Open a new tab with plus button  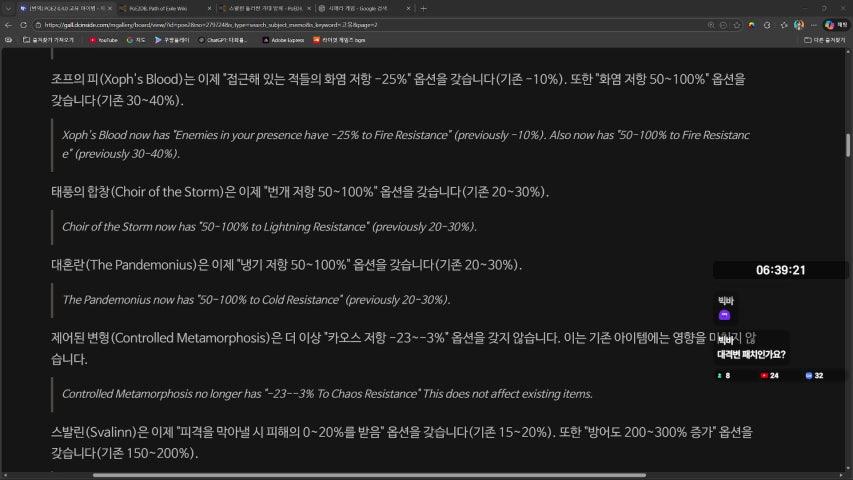coord(423,8)
